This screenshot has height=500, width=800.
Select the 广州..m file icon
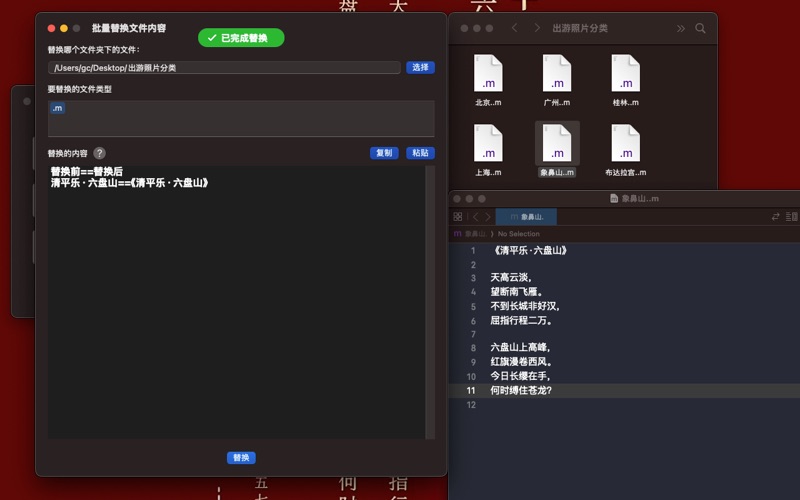point(557,73)
